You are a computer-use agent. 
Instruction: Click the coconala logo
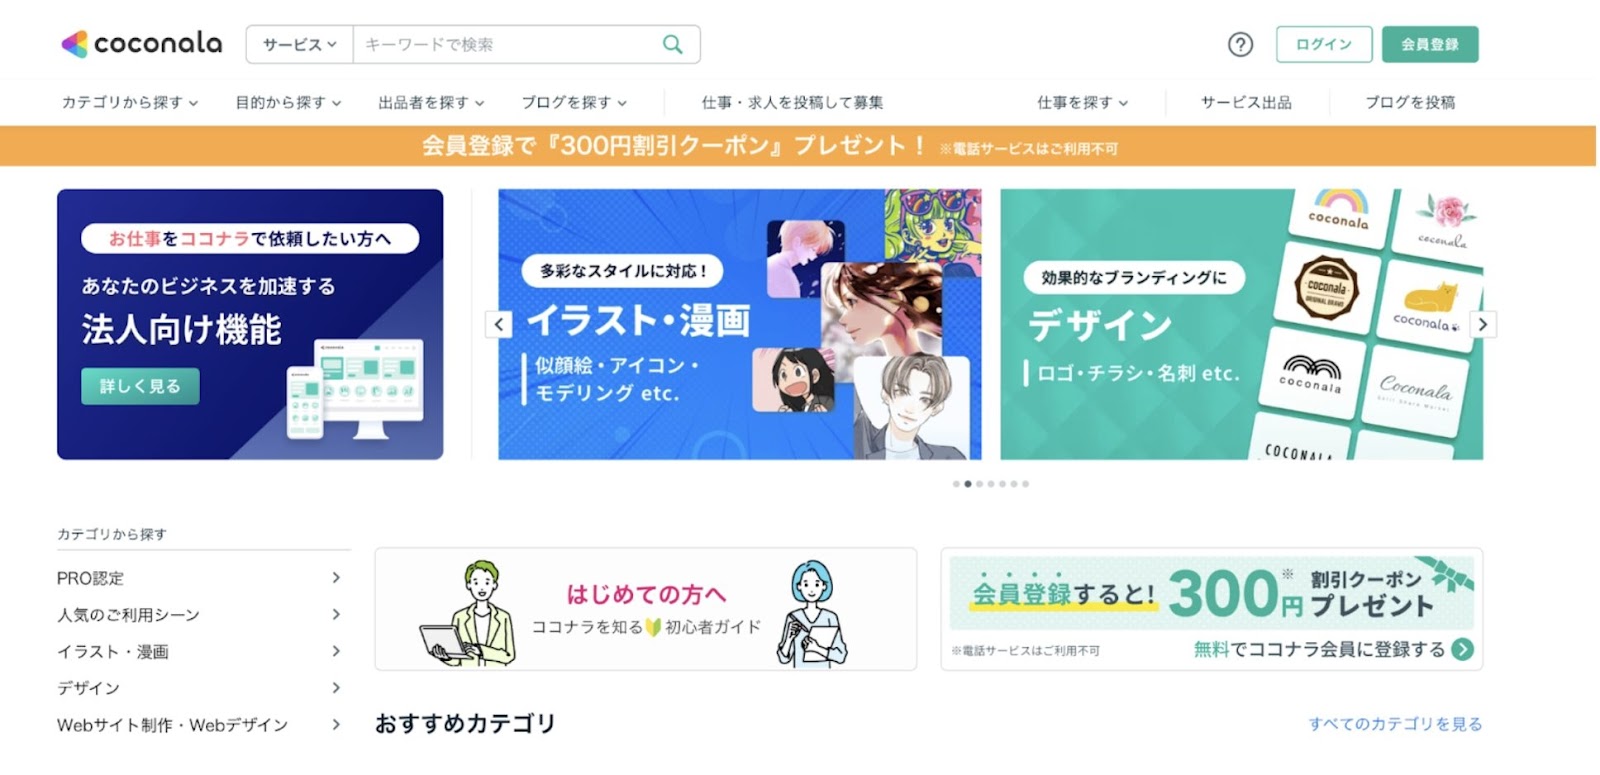(141, 43)
